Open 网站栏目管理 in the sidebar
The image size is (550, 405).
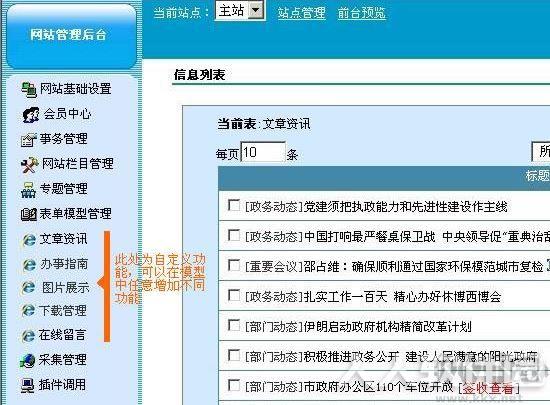[x=78, y=163]
